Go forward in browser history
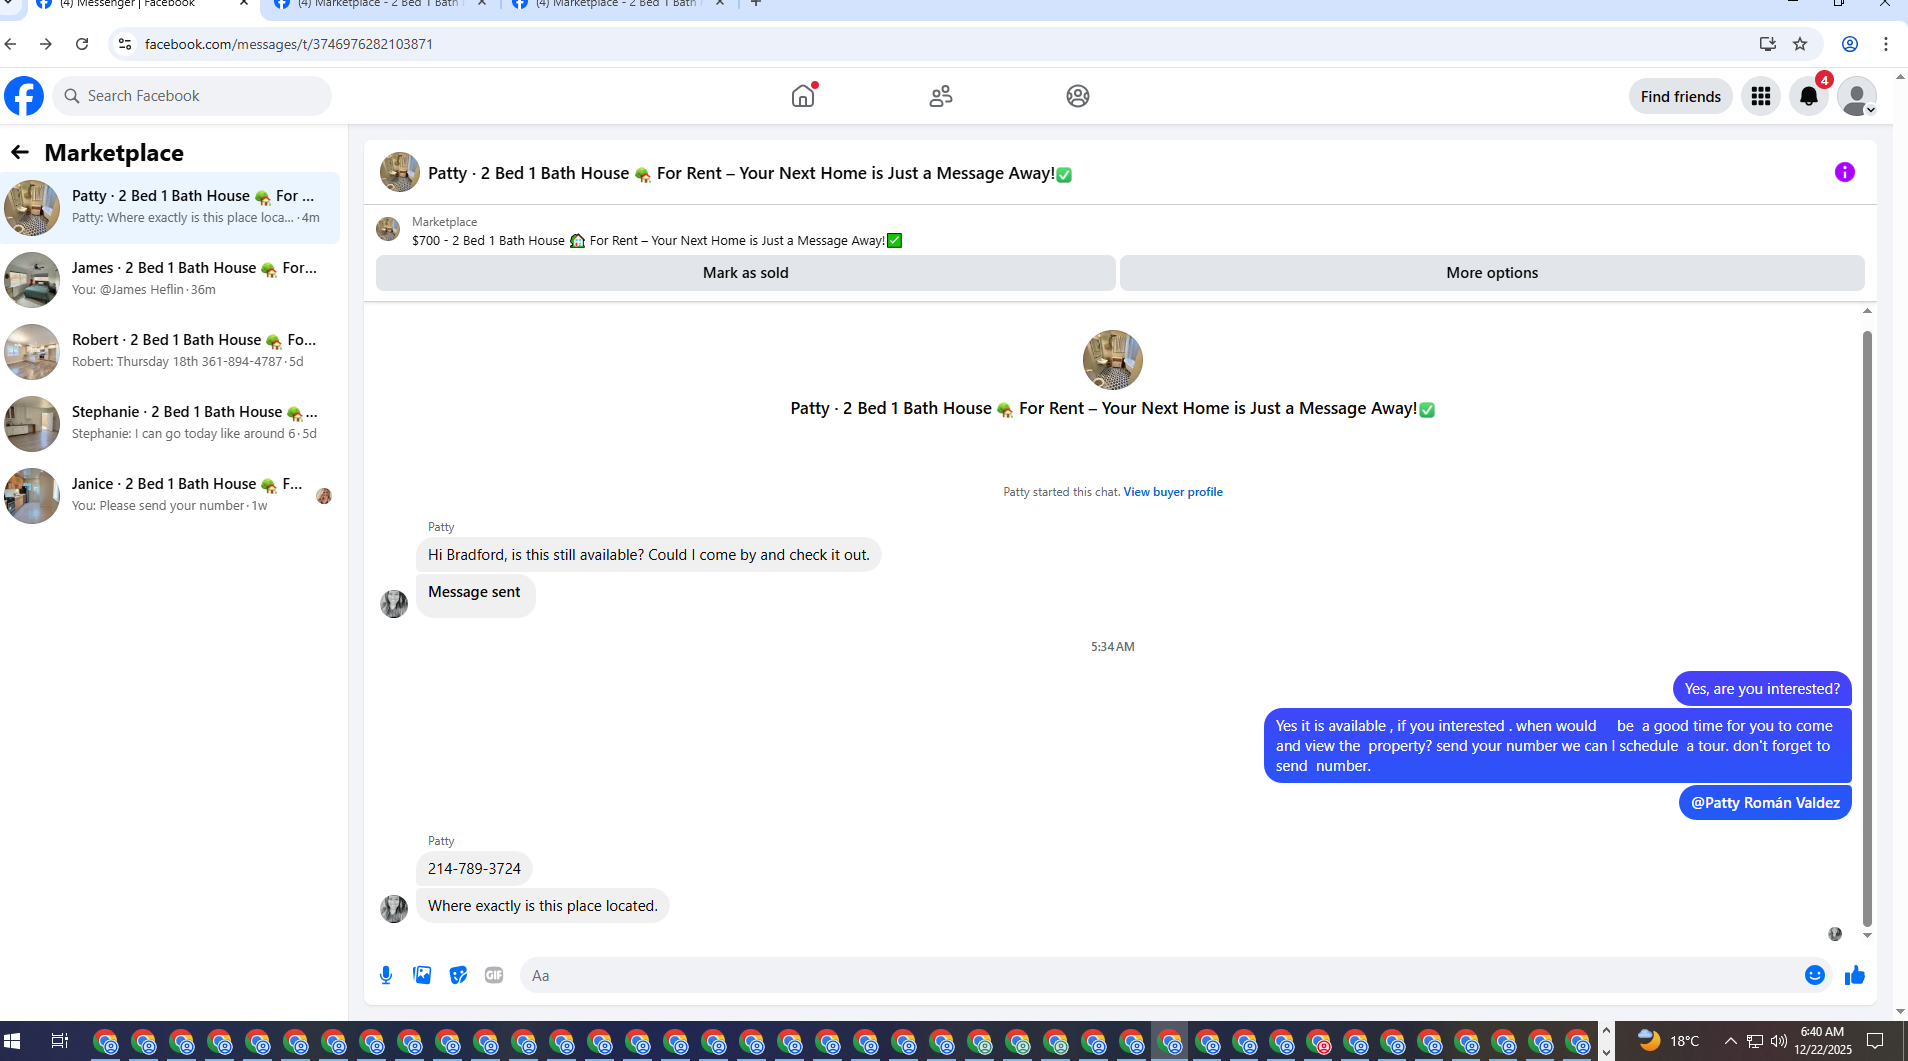Image resolution: width=1908 pixels, height=1061 pixels. (46, 44)
